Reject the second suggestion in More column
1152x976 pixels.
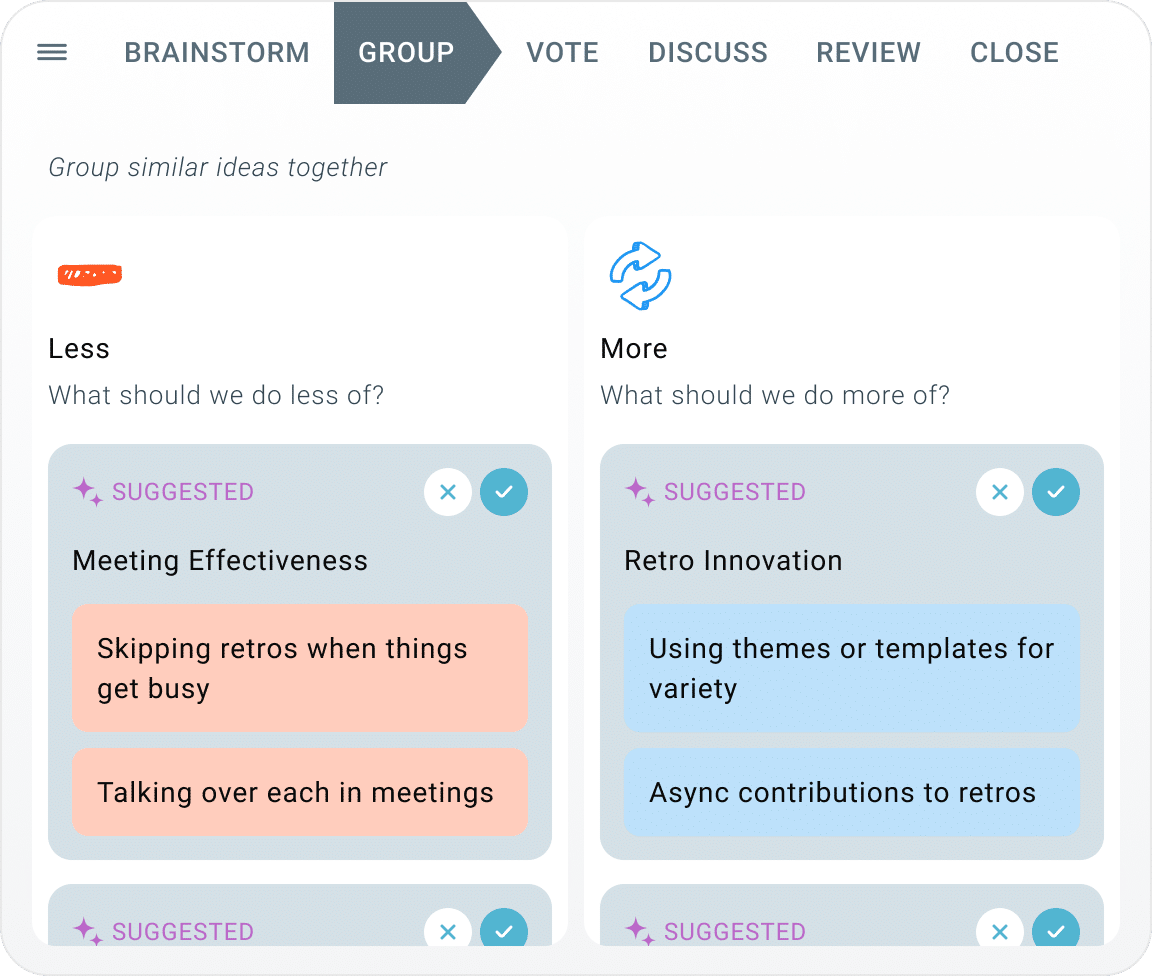point(1000,931)
